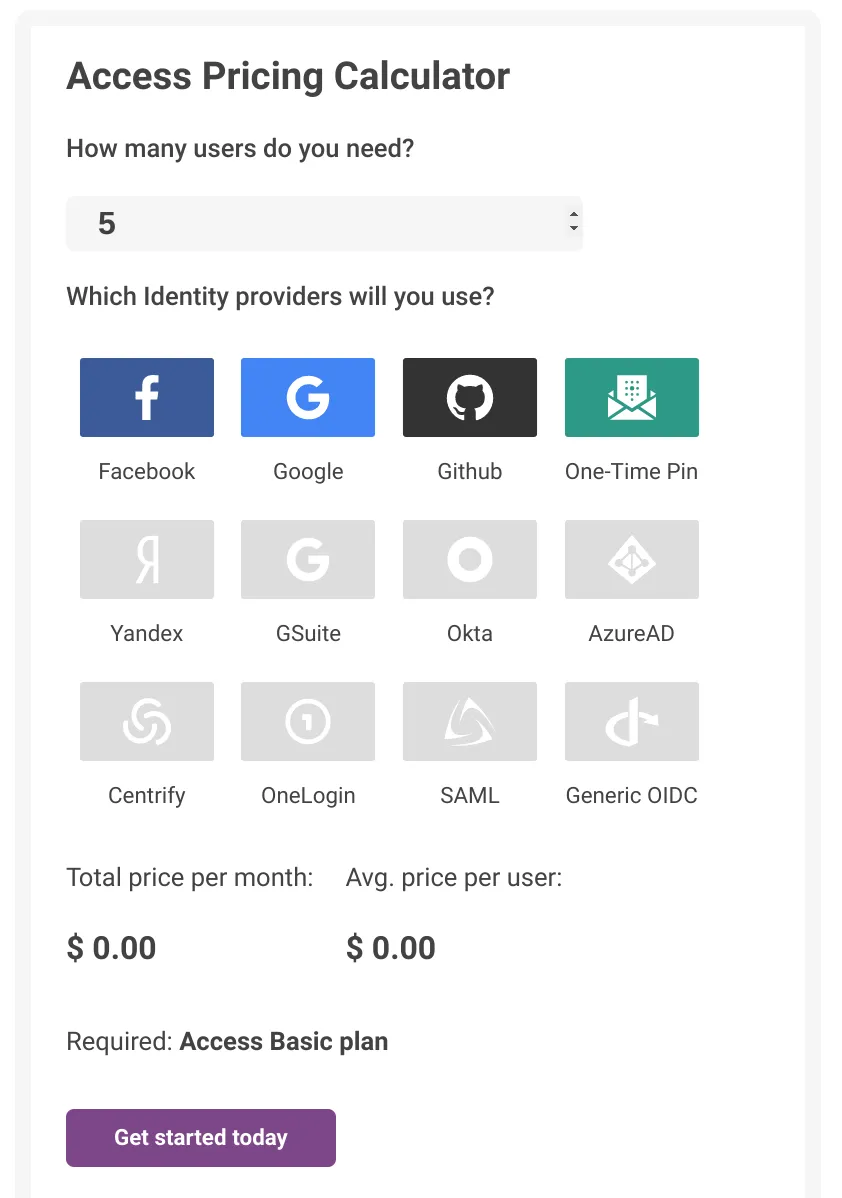Click the One-Time Pin icon
842x1198 pixels.
tap(631, 397)
